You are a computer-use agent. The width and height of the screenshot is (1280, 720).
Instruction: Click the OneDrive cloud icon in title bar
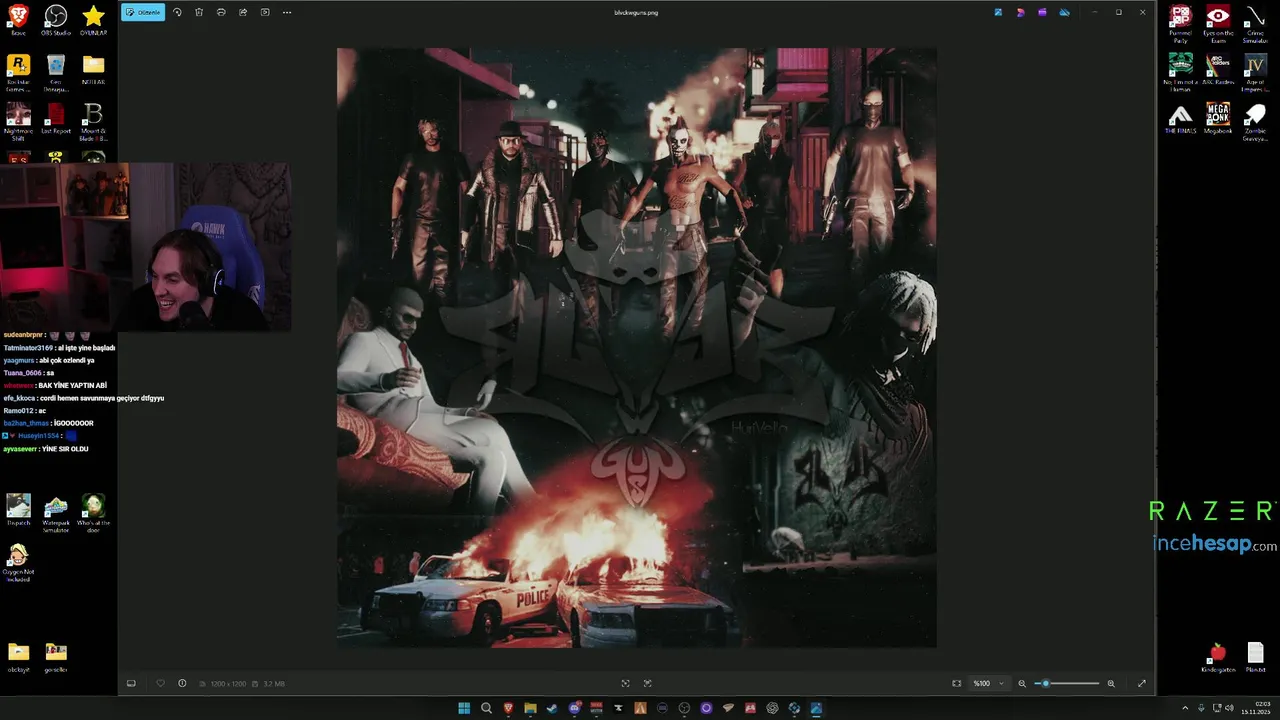pyautogui.click(x=1064, y=12)
